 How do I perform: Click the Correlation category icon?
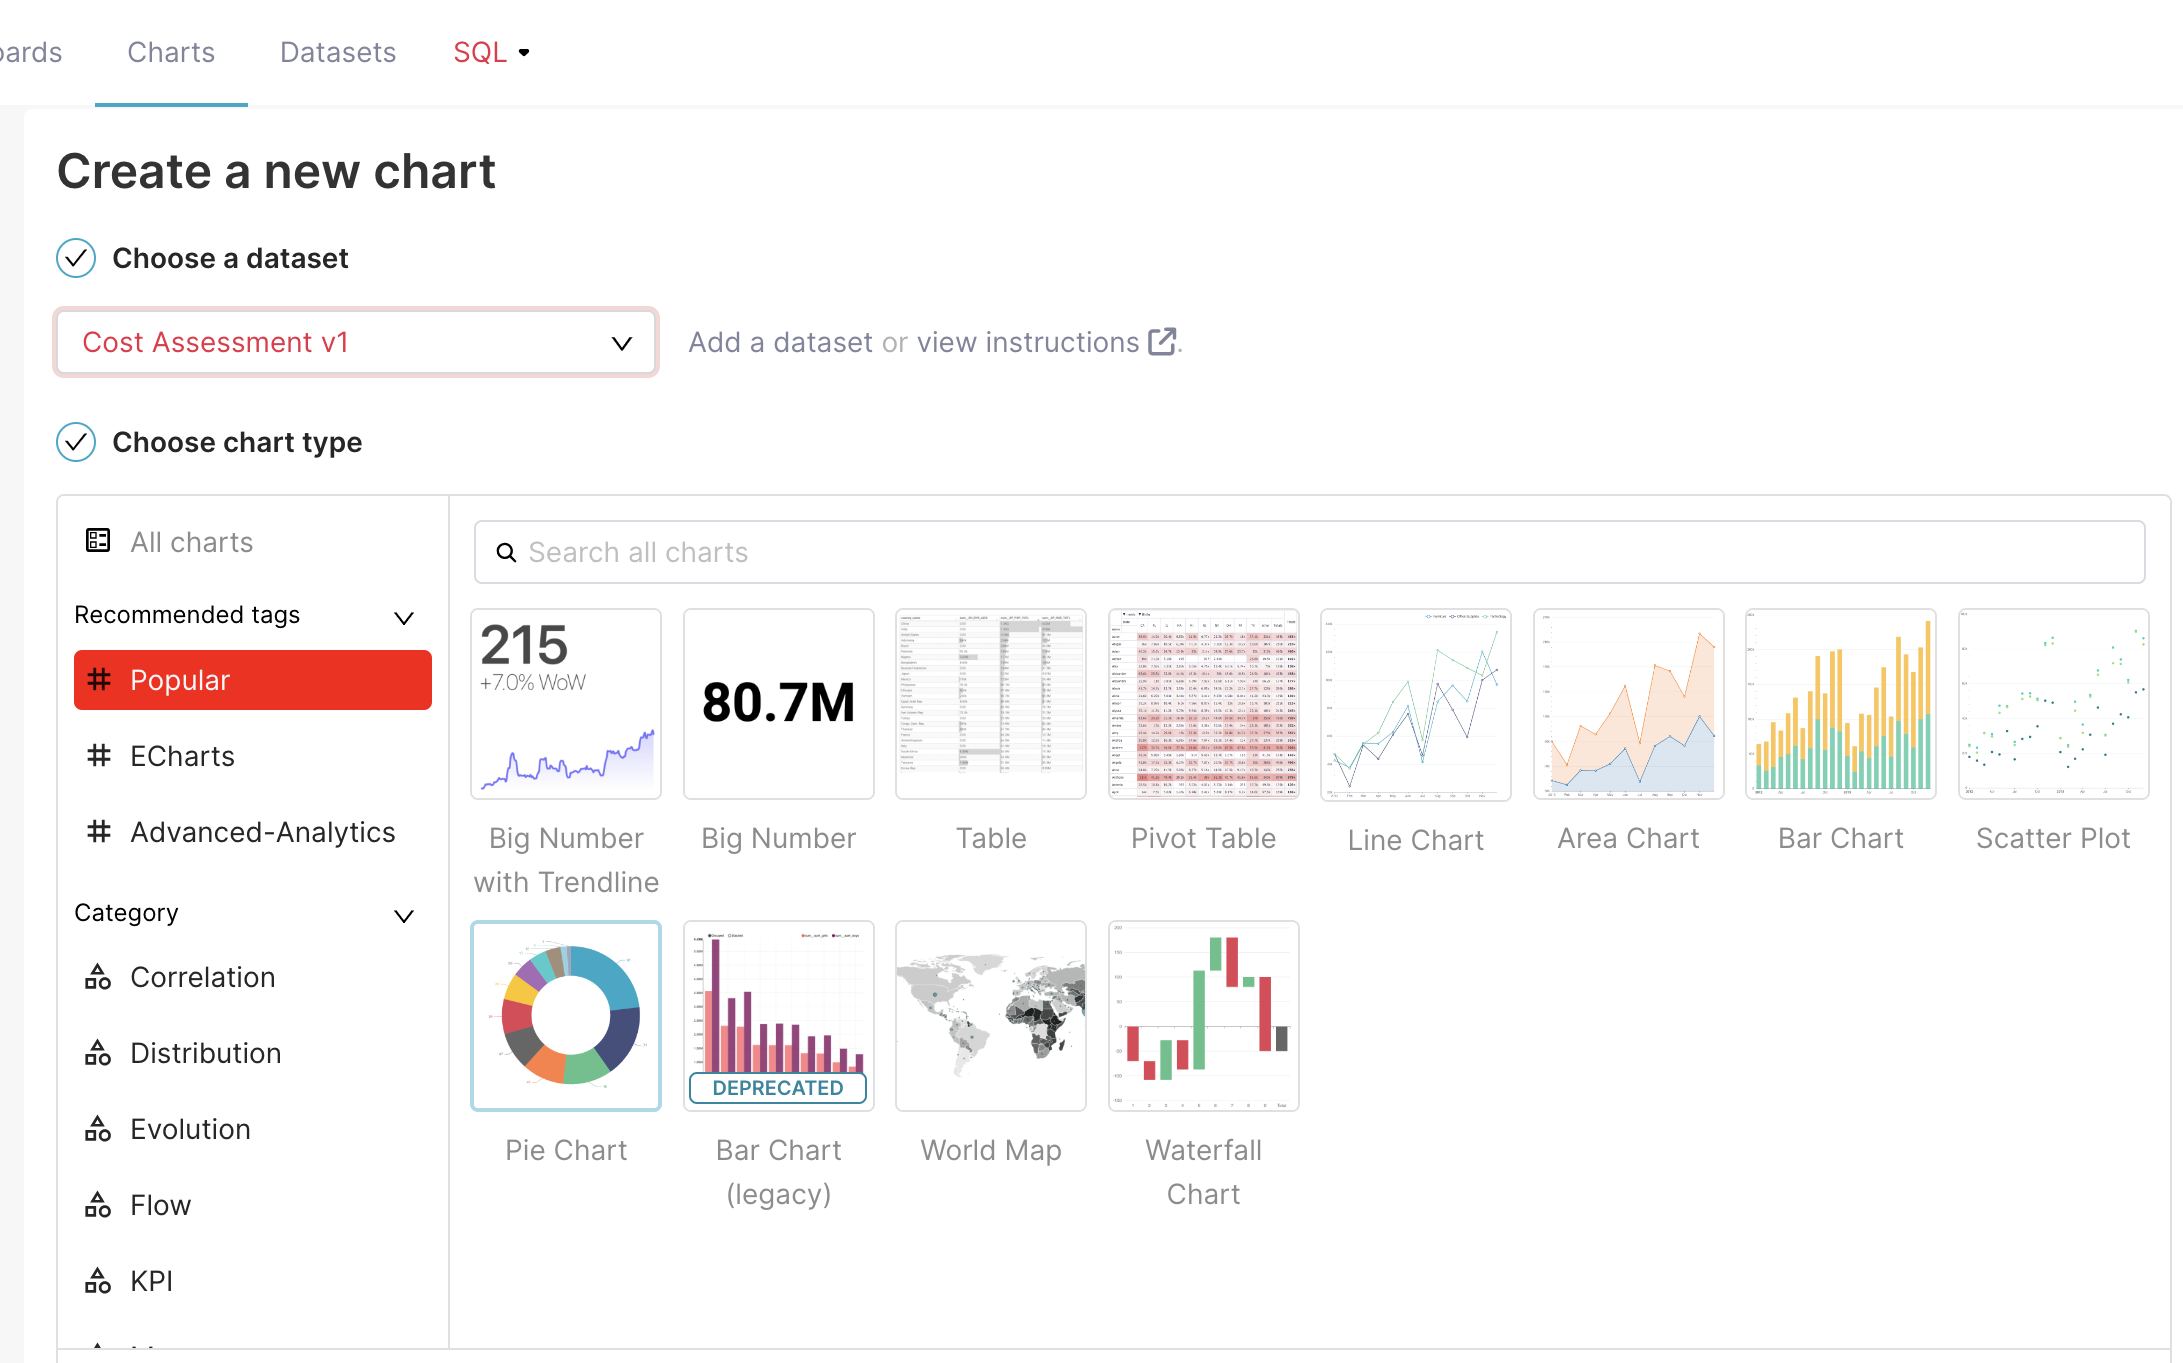(x=98, y=977)
